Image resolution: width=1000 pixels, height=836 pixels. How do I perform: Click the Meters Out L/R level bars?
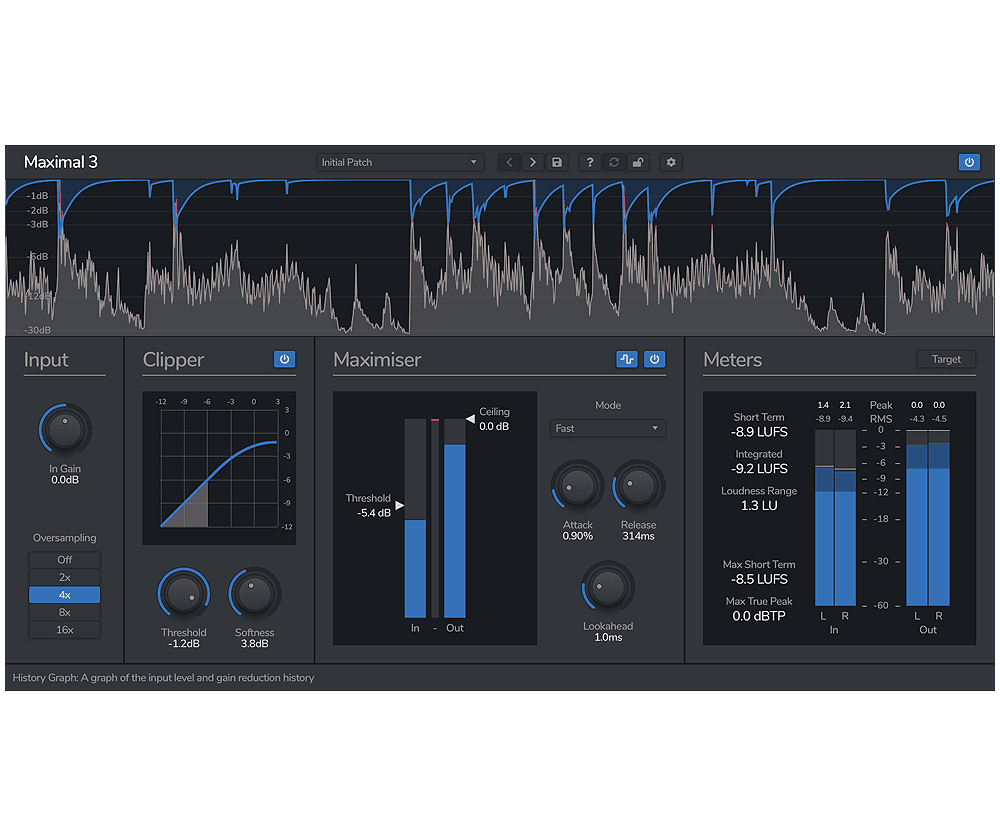[x=928, y=518]
